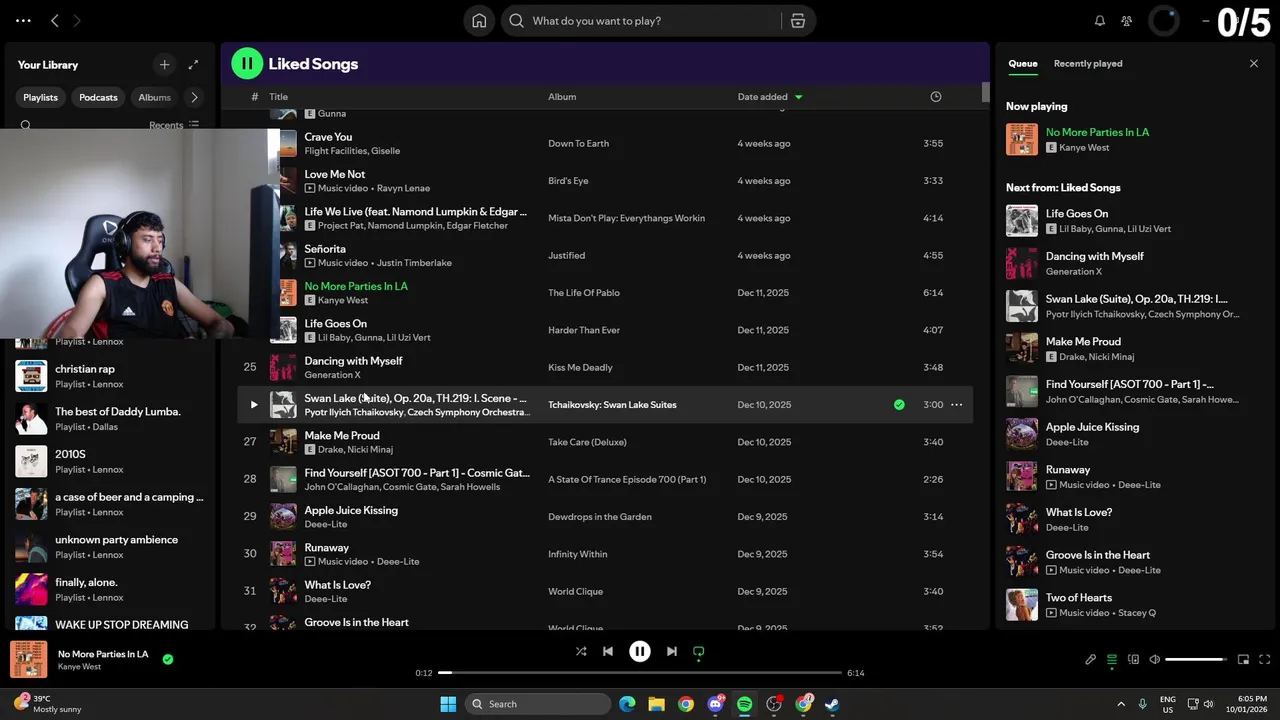This screenshot has height=720, width=1280.
Task: Toggle repeat mode
Action: point(699,651)
